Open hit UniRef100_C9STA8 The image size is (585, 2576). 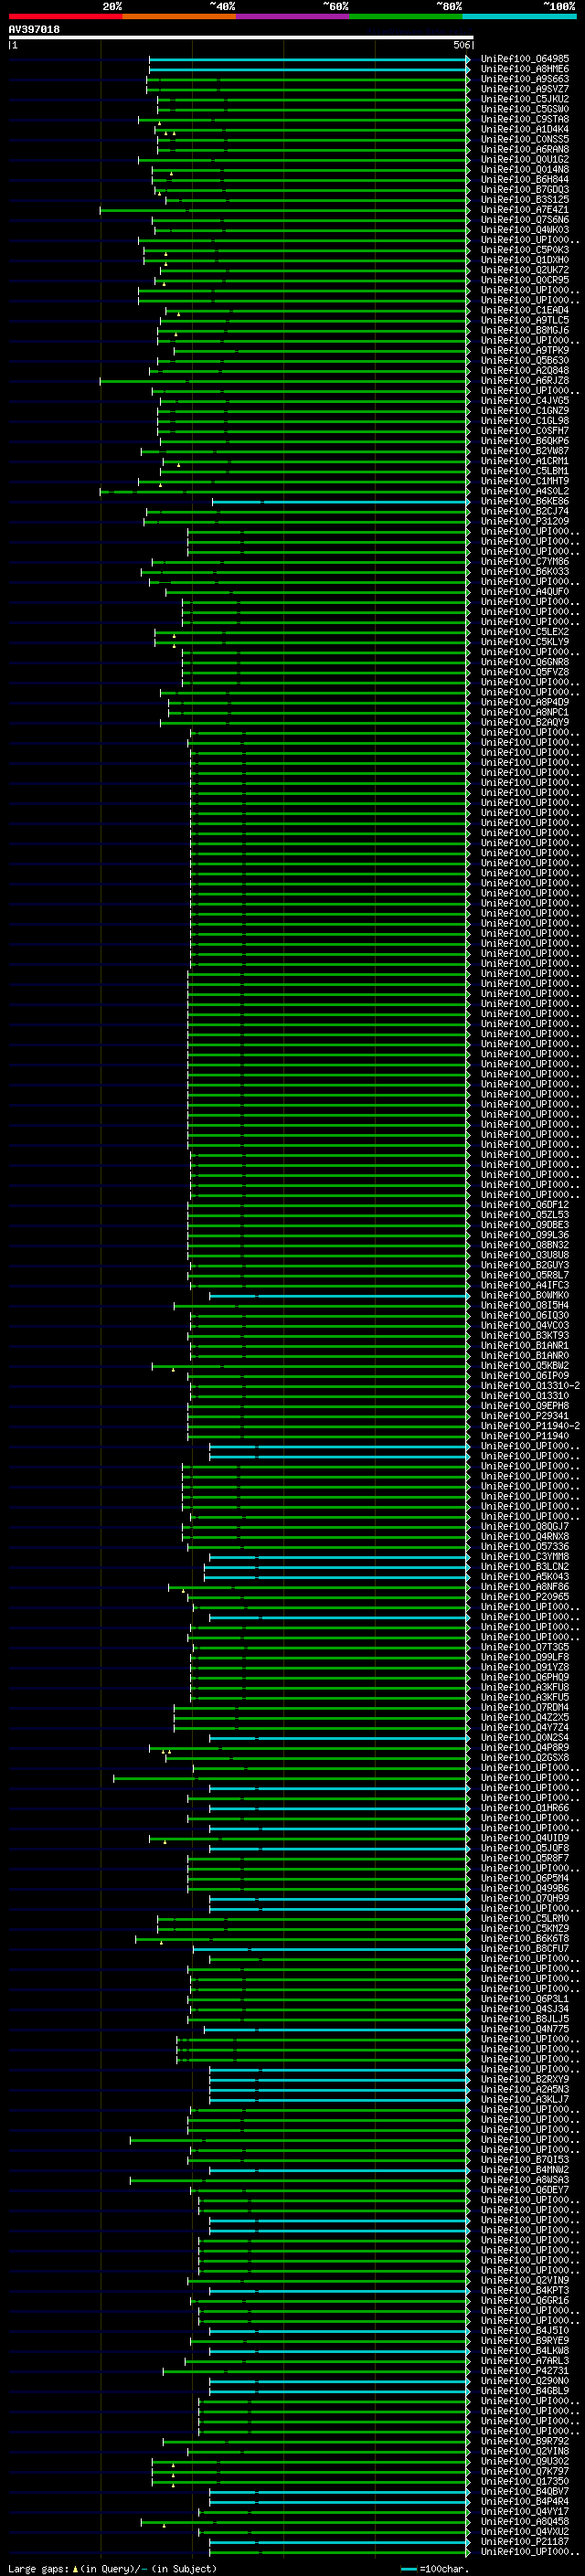point(525,119)
